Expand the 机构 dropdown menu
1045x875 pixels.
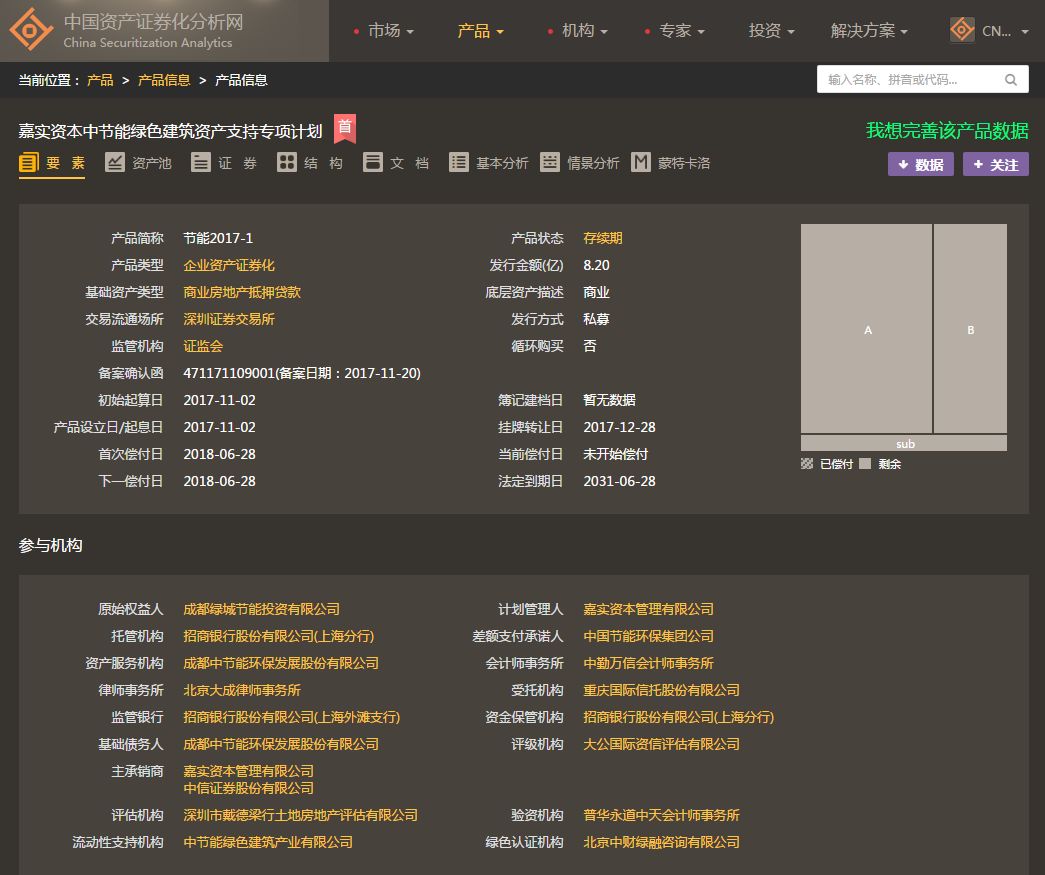click(x=584, y=31)
